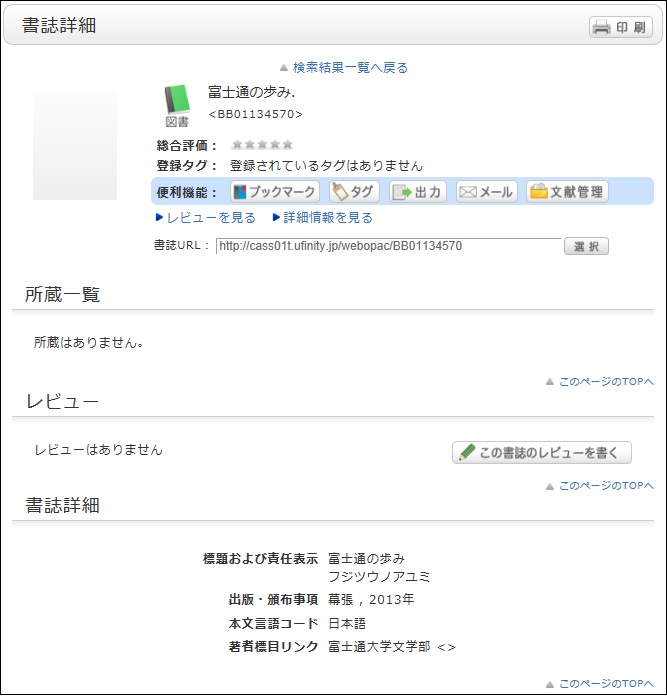Viewport: 667px width, 696px height.
Task: Click the 本文言語コード label
Action: pyautogui.click(x=273, y=624)
